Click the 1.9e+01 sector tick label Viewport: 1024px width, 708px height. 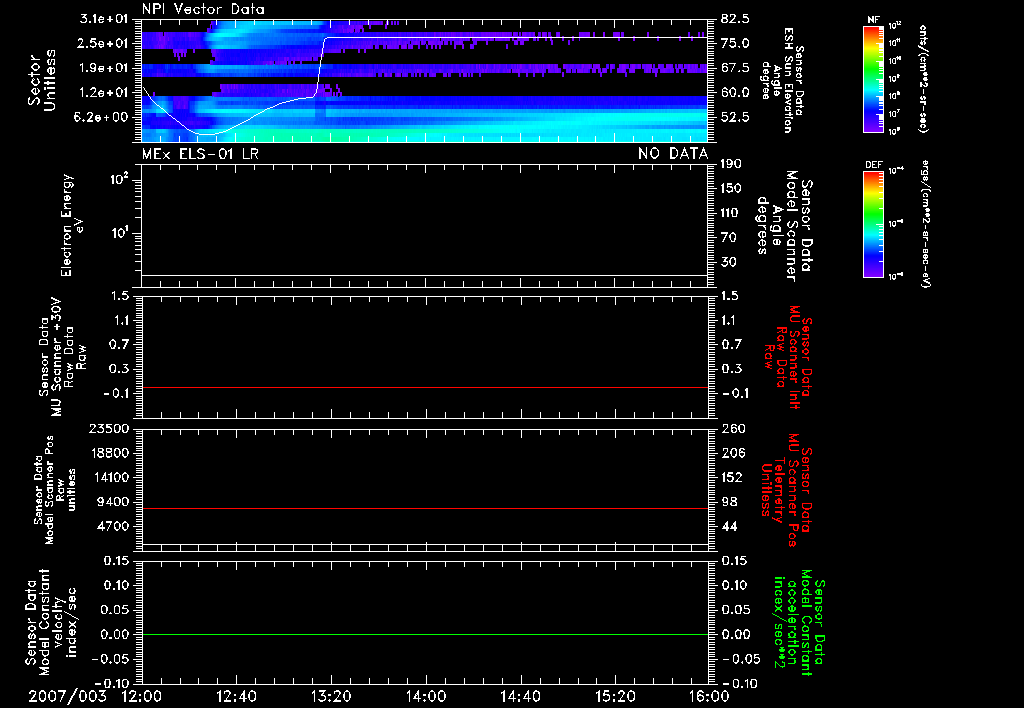tap(103, 68)
